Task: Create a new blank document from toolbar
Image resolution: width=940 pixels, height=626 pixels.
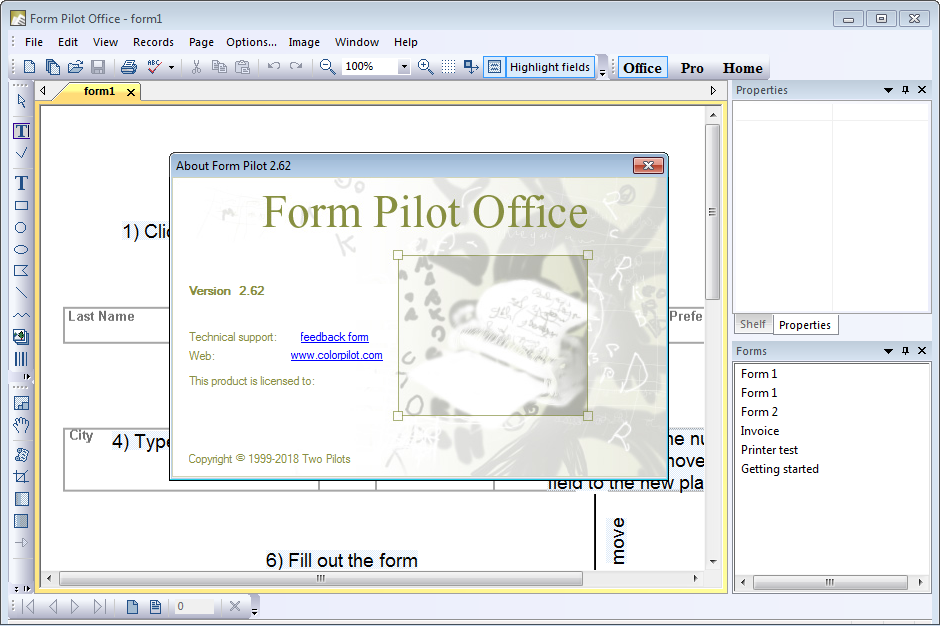Action: [x=29, y=67]
